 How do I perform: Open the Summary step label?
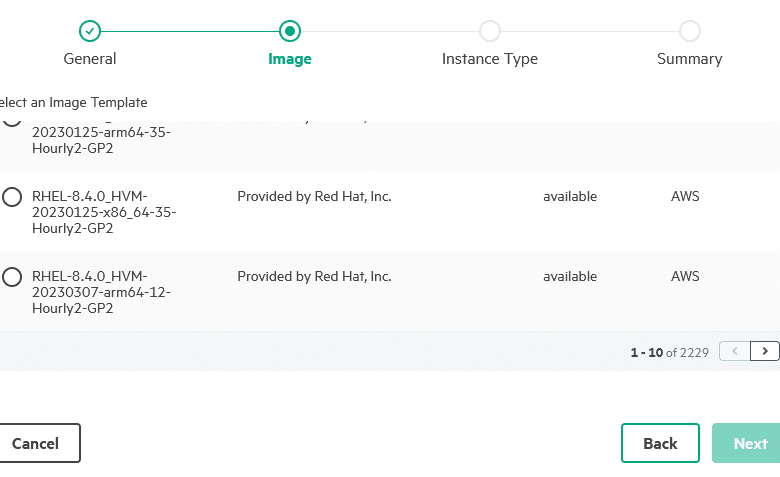(x=689, y=59)
